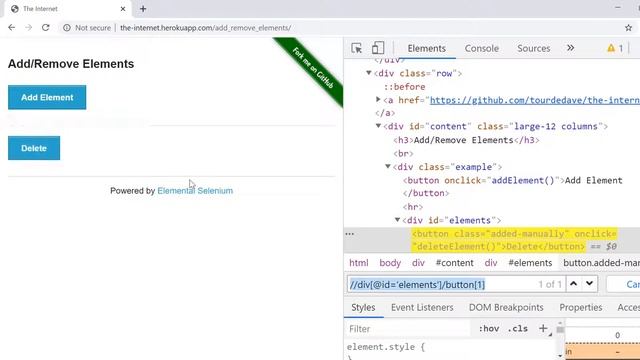This screenshot has height=360, width=640.
Task: Collapse the div class example node
Action: point(388,167)
